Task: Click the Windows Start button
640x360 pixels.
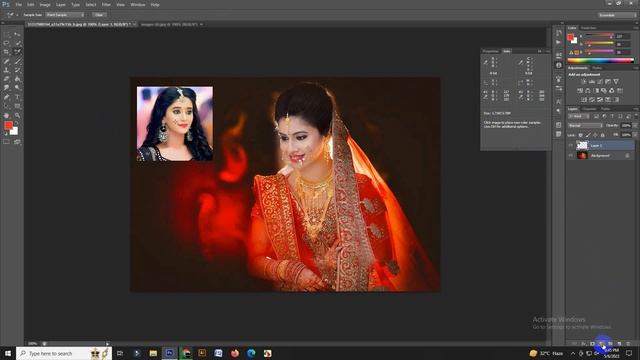Action: coord(8,353)
